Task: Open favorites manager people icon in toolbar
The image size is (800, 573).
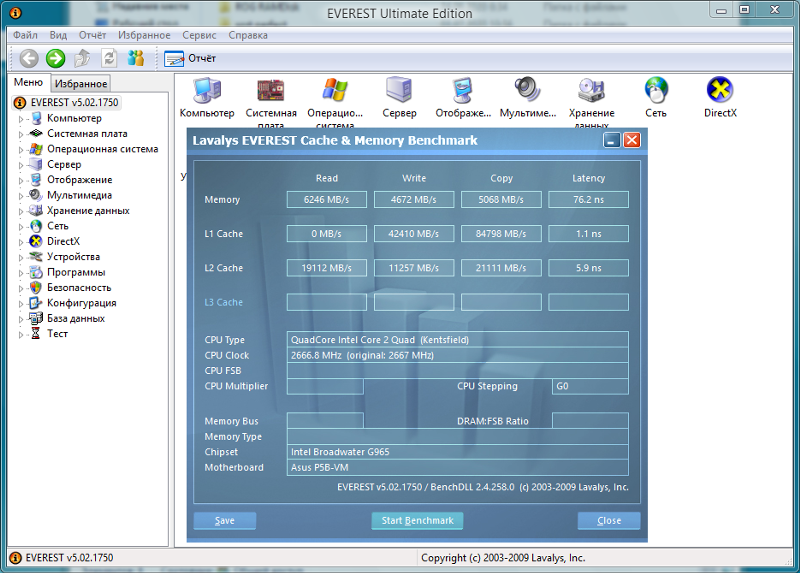Action: point(136,58)
